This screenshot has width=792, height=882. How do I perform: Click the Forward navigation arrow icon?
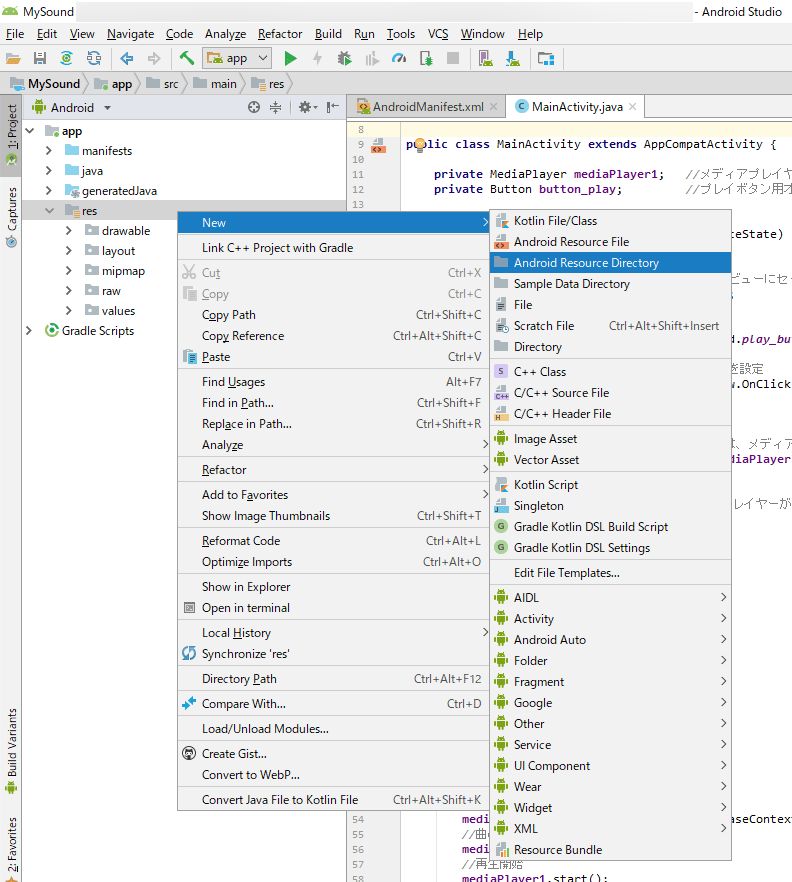coord(154,58)
